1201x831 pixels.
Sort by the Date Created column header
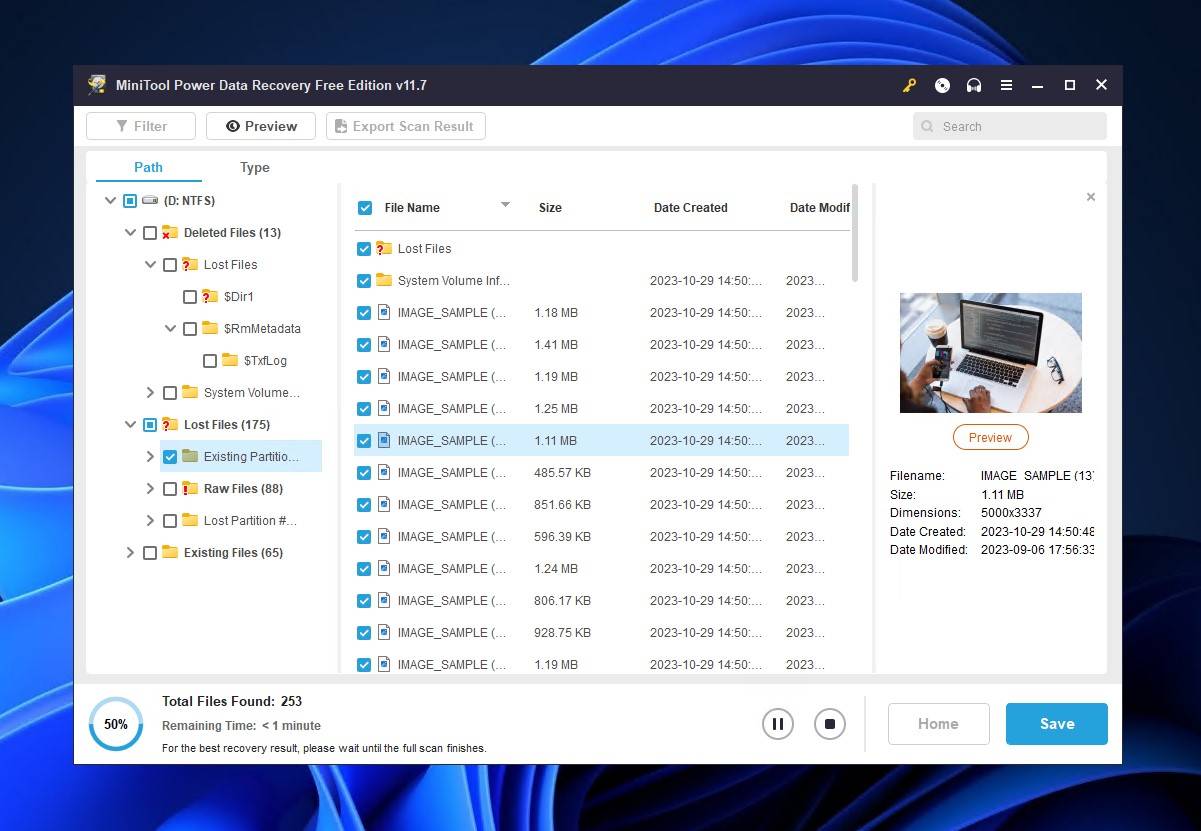[x=690, y=208]
